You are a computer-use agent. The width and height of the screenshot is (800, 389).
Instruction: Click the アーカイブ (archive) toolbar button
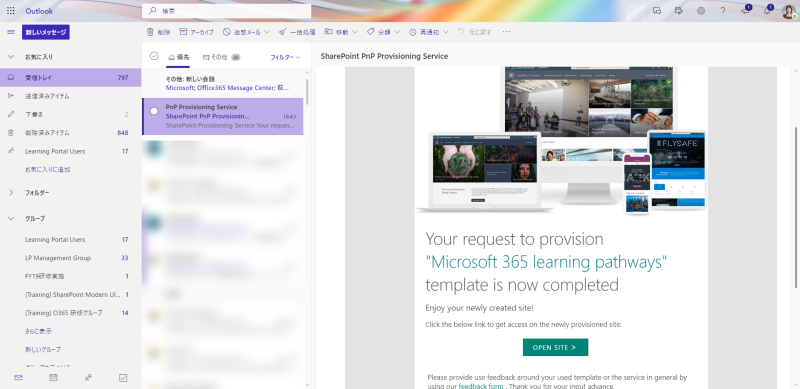pos(196,32)
